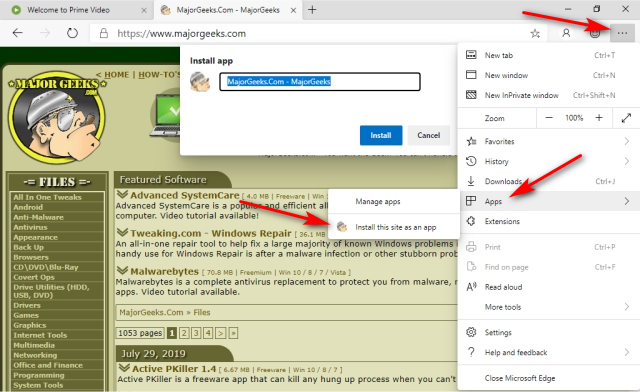Increase zoom with plus button
640x392 pixels.
599,118
